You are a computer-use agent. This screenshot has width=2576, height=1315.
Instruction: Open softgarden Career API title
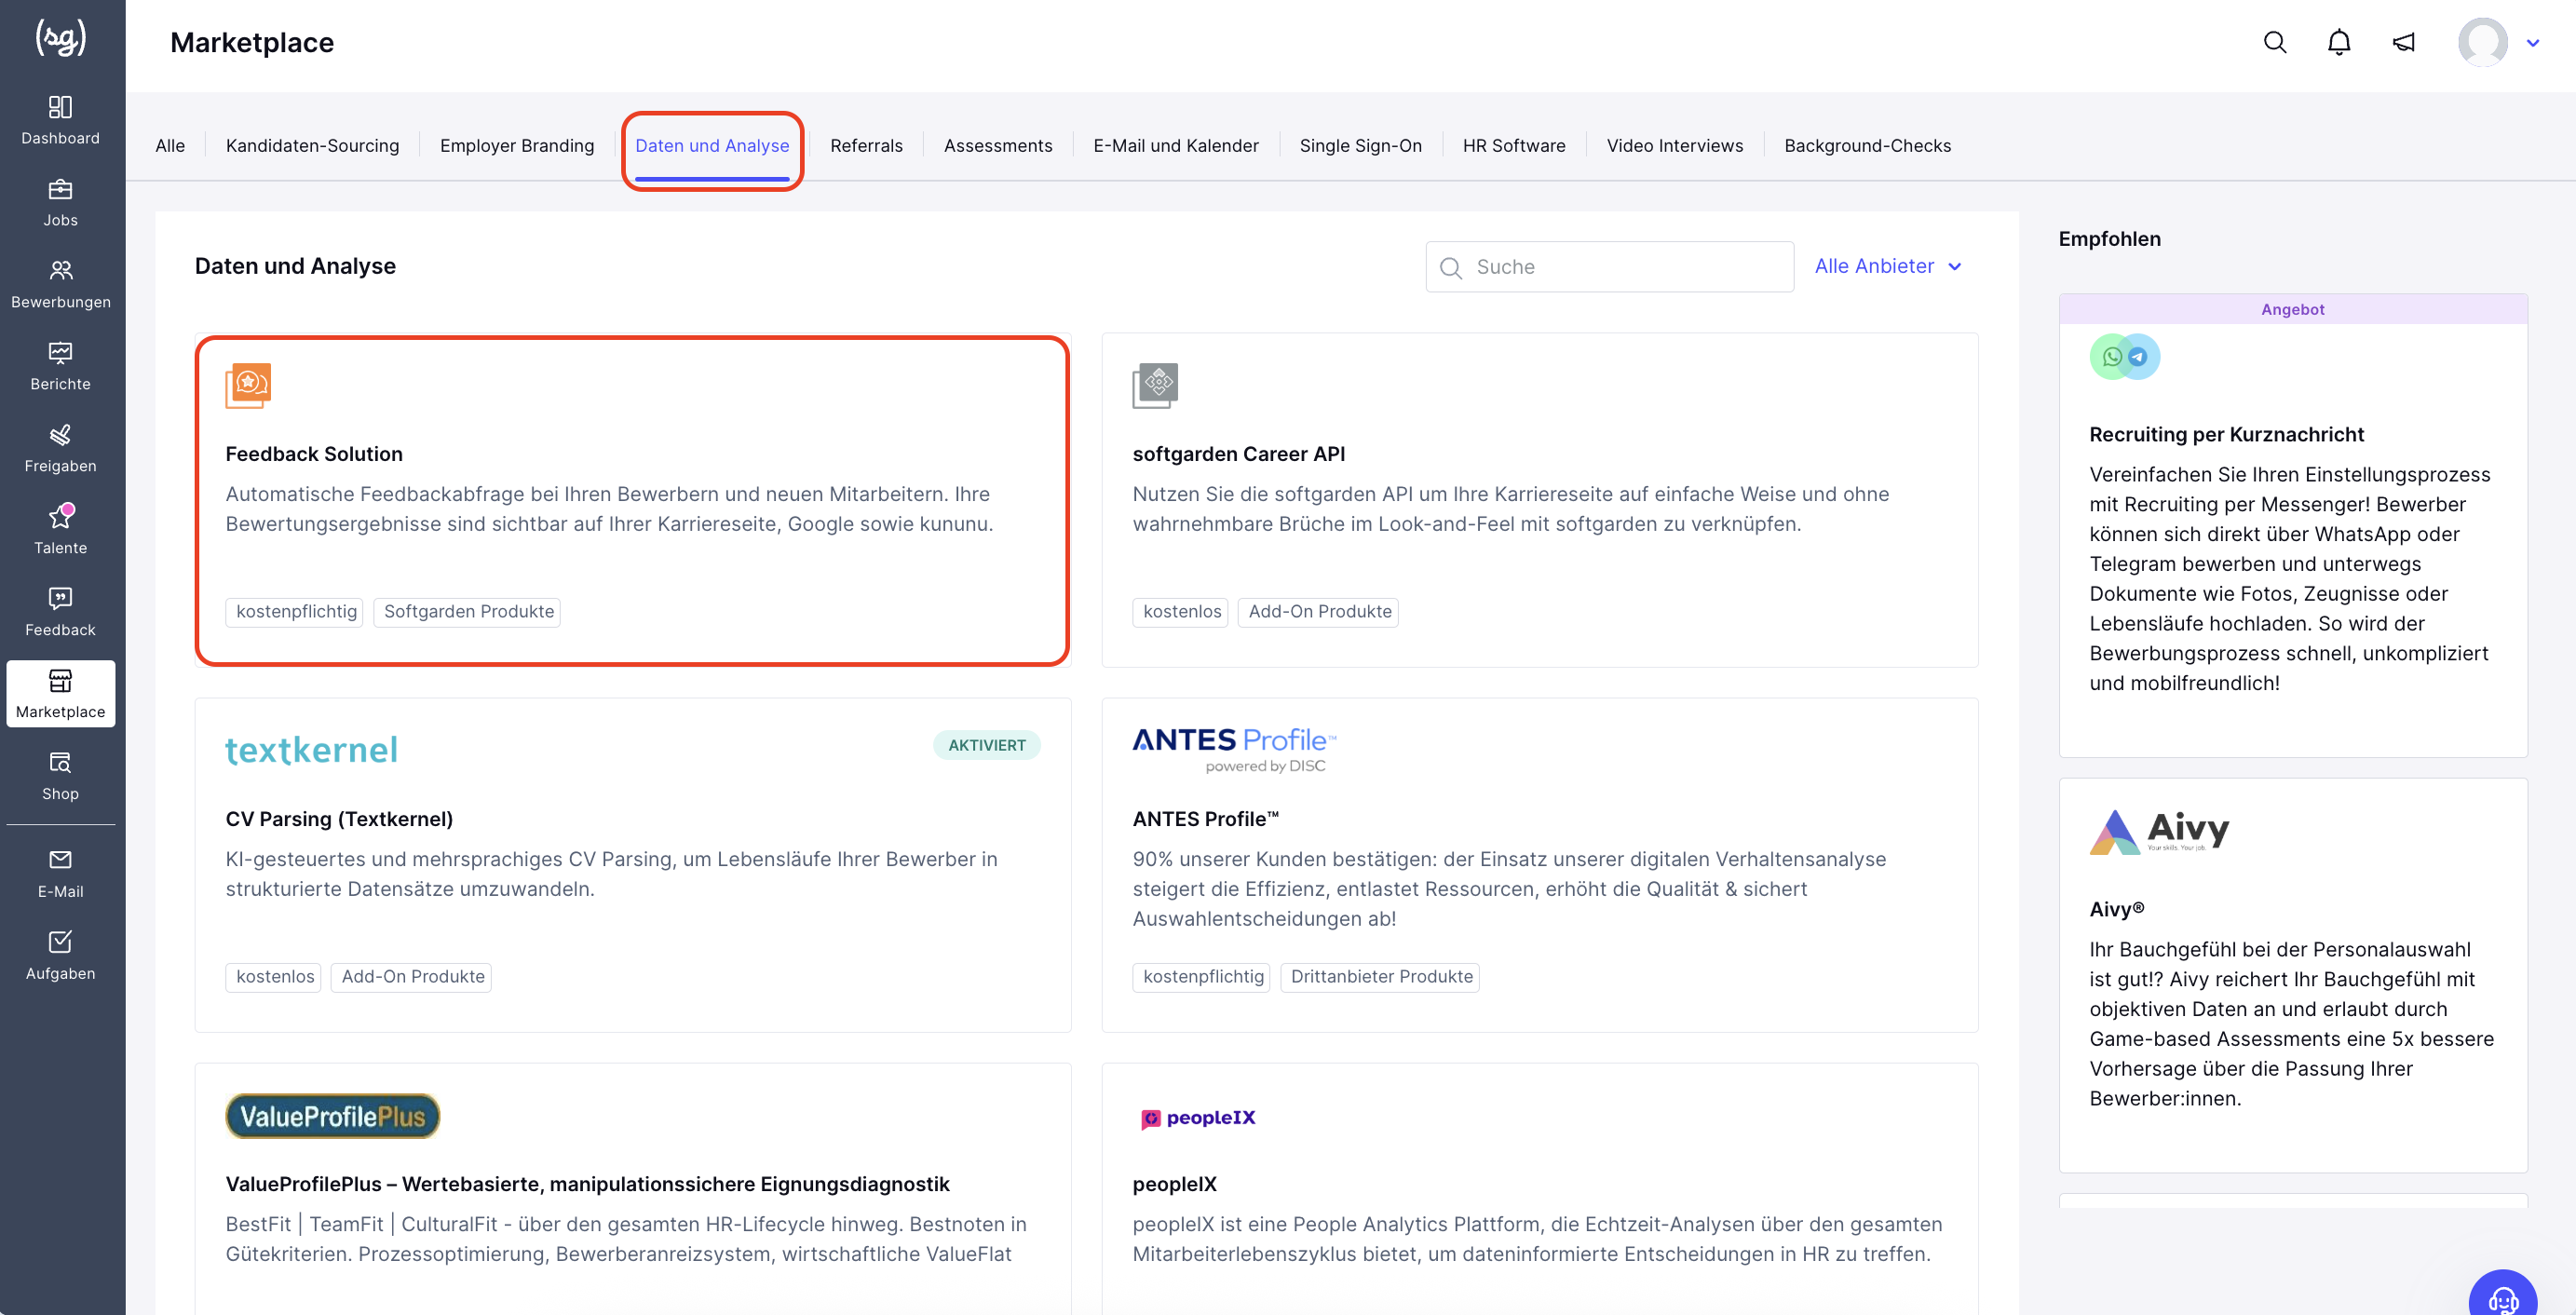pos(1238,454)
